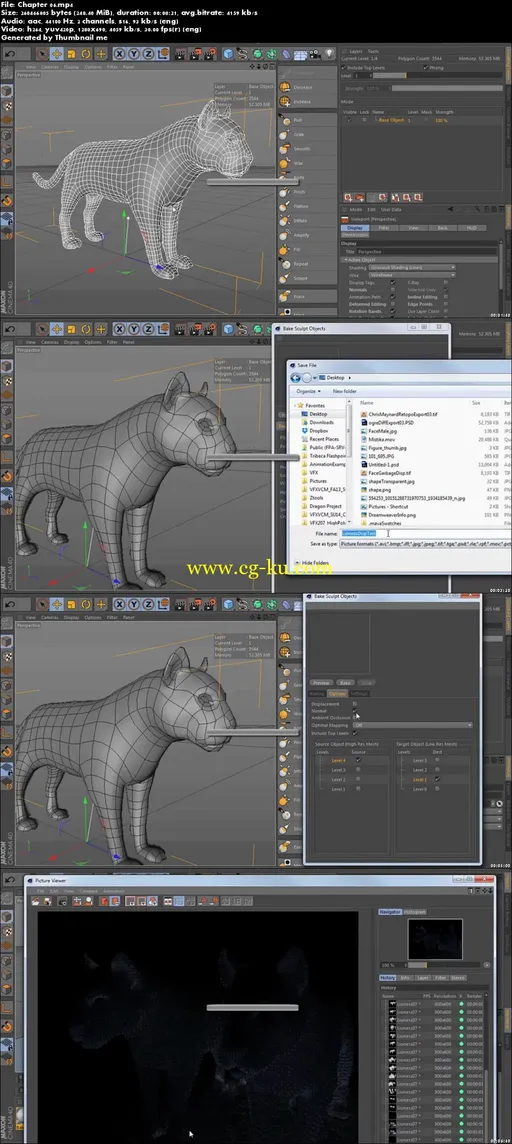512x1144 pixels.
Task: Select the Rotate tool in the wireframe-cat frame toolbar
Action: click(85, 53)
